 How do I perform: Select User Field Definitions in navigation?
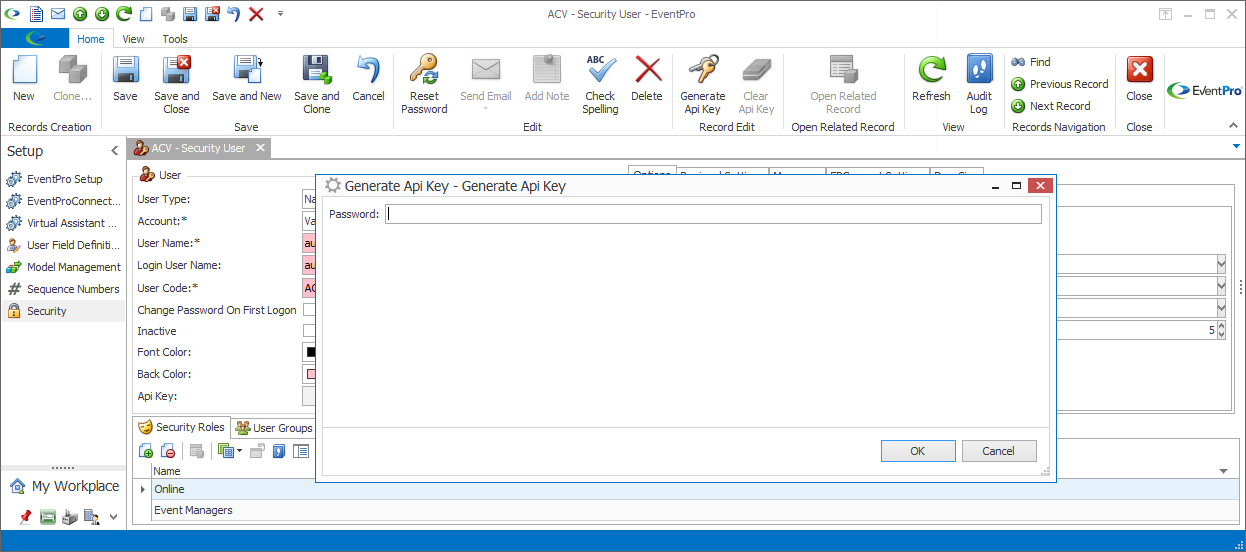pyautogui.click(x=64, y=245)
